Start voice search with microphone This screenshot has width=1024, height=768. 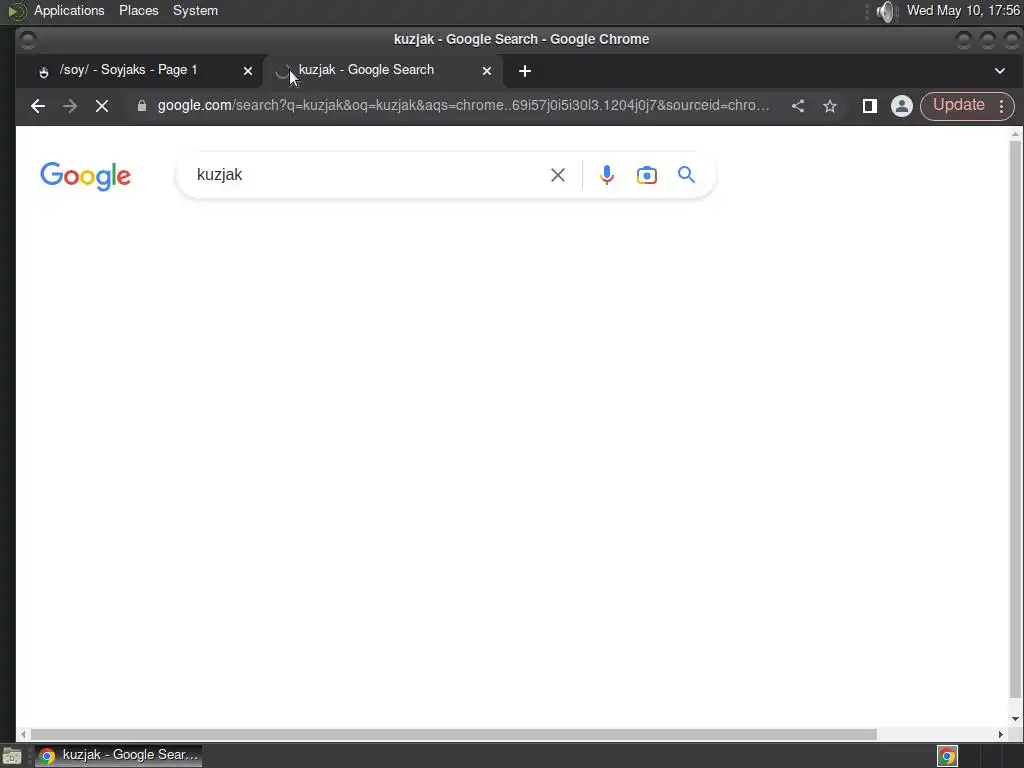point(607,175)
